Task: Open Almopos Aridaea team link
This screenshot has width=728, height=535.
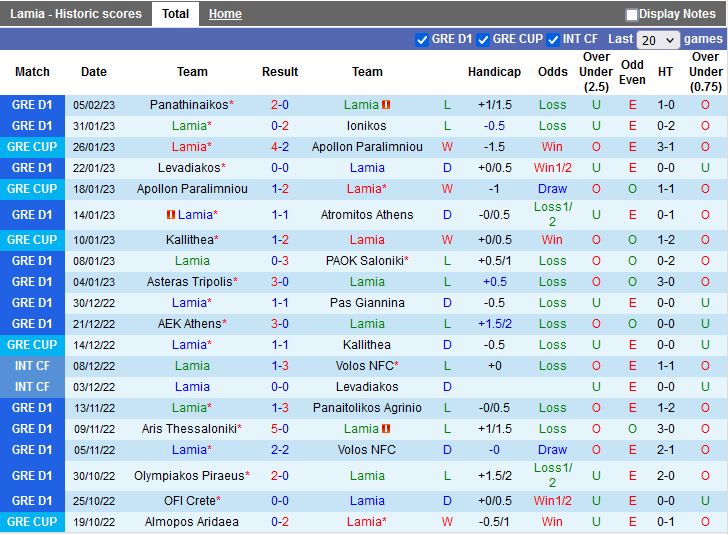Action: (x=192, y=522)
